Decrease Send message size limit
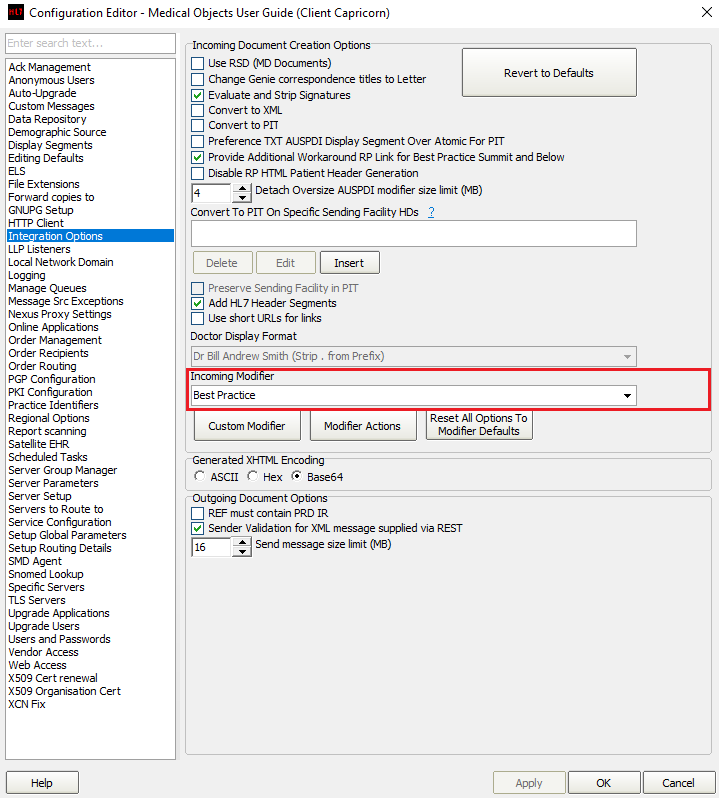This screenshot has width=719, height=798. pos(242,552)
